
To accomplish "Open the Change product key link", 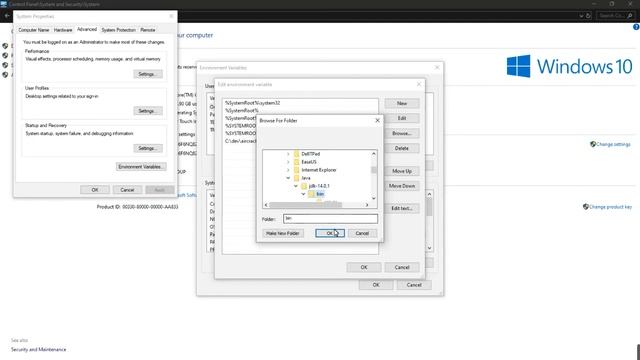I will (610, 207).
